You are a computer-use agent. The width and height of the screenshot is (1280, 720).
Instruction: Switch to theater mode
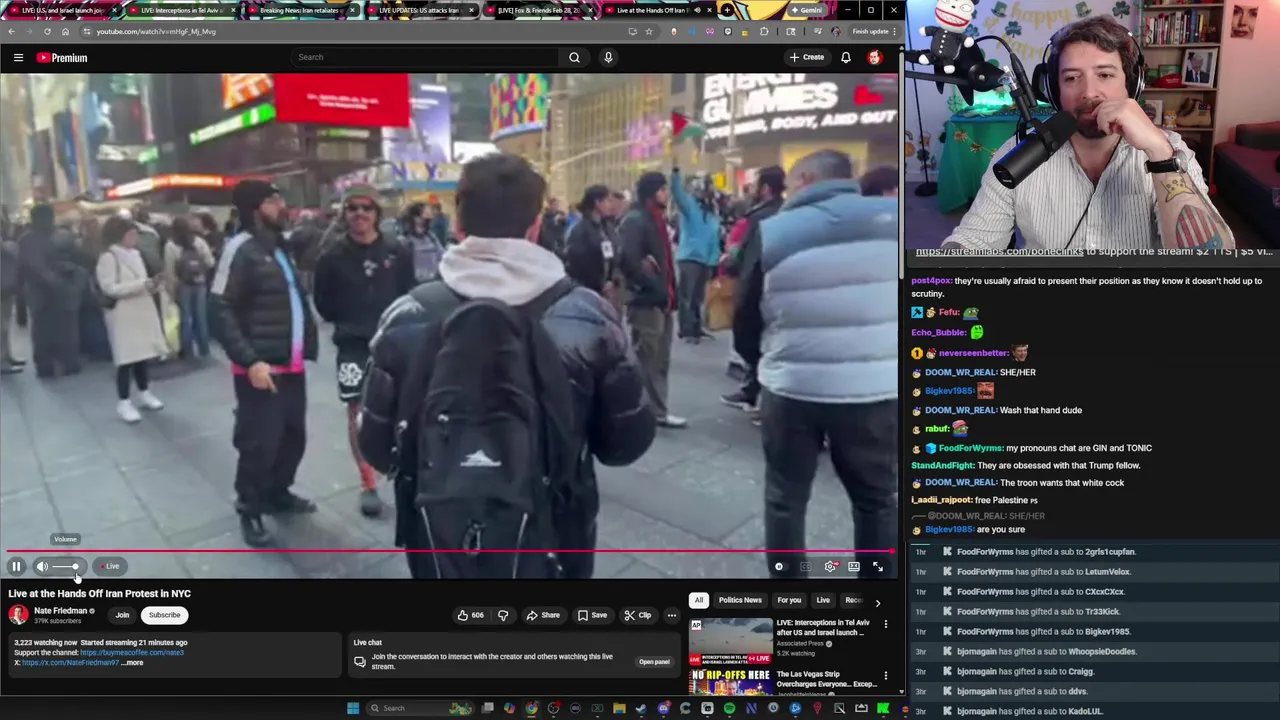(854, 566)
